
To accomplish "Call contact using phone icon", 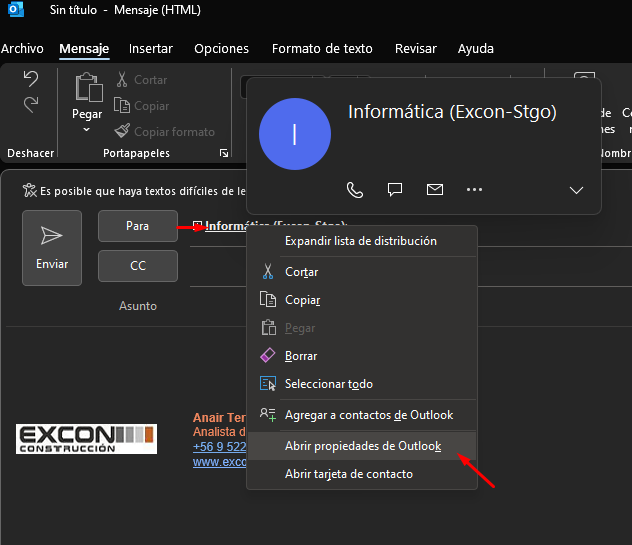I will pyautogui.click(x=355, y=190).
